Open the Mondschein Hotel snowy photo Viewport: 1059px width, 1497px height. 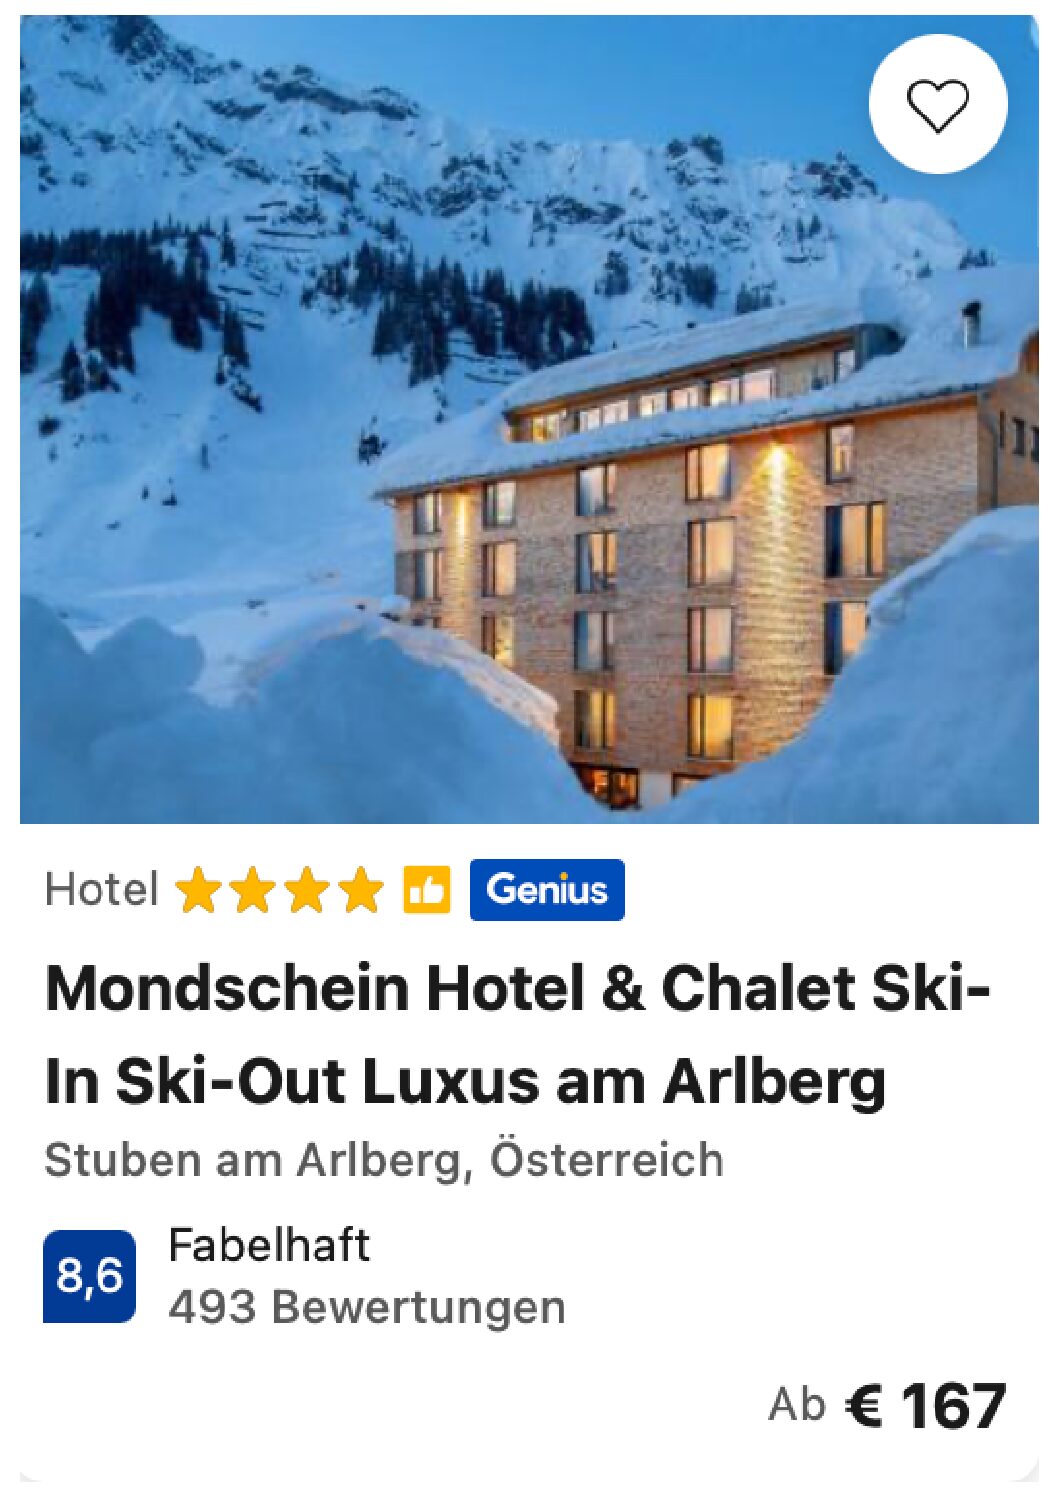click(x=529, y=419)
